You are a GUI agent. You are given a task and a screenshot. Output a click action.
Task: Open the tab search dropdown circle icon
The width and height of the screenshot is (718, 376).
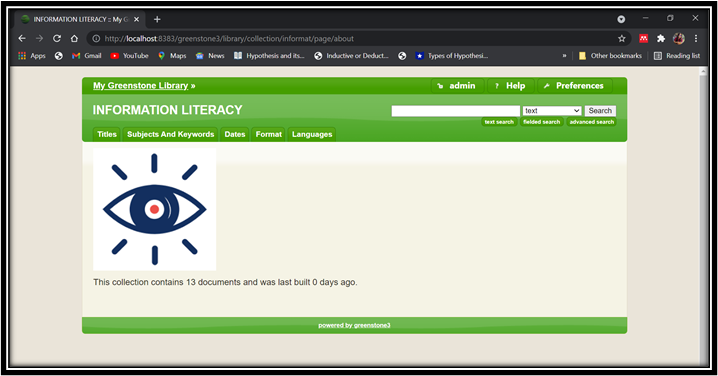pyautogui.click(x=621, y=19)
